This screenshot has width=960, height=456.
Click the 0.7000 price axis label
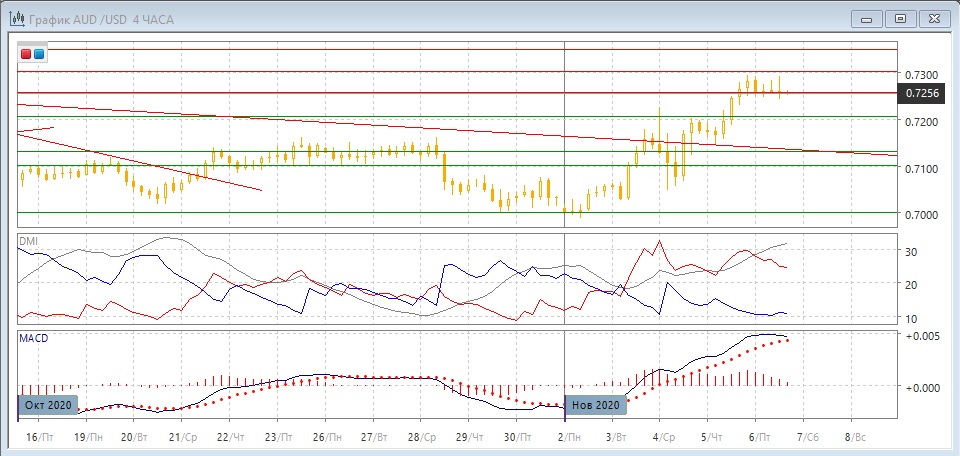(920, 214)
